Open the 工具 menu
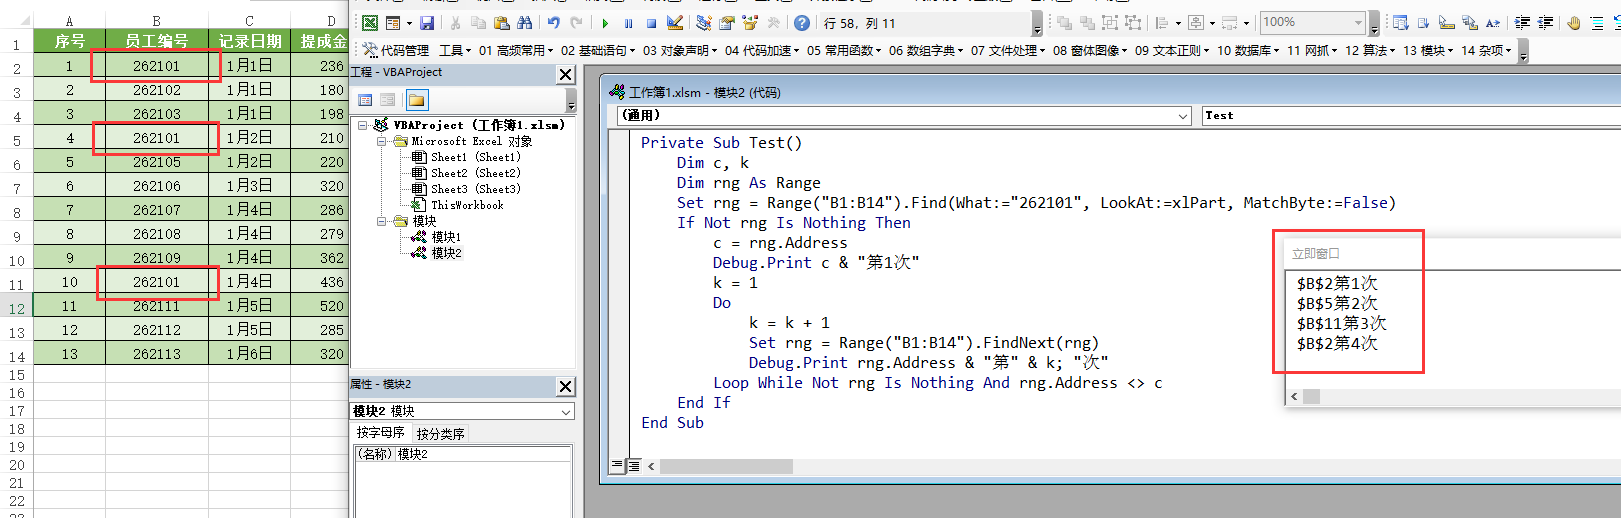The image size is (1621, 518). coord(455,50)
